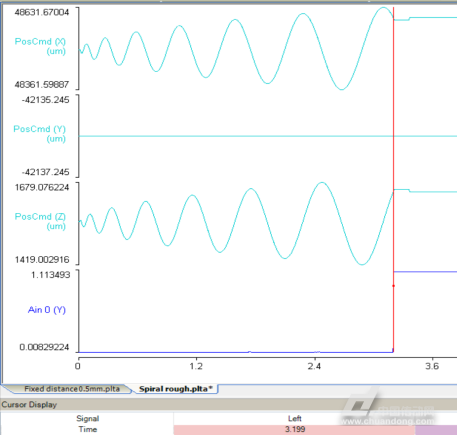Image resolution: width=457 pixels, height=436 pixels.
Task: Click the purple right cursor cell
Action: (436, 430)
